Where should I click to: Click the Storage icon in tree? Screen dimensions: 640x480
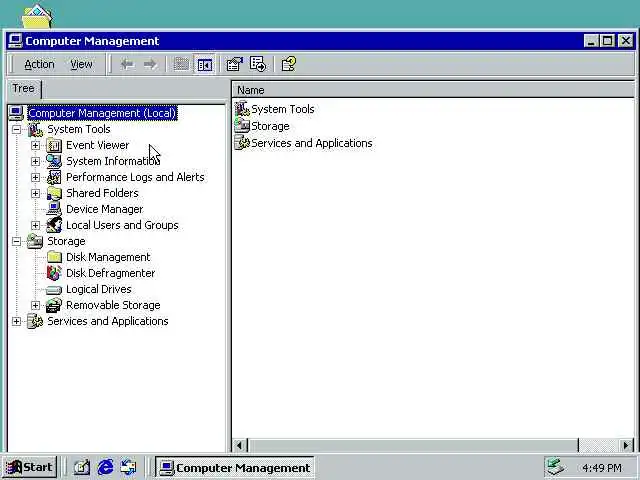coord(35,241)
